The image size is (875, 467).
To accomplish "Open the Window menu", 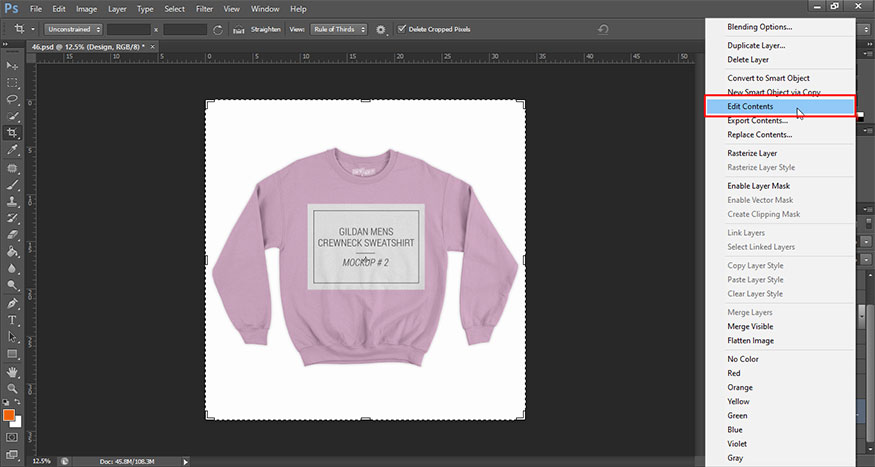I will pyautogui.click(x=265, y=9).
